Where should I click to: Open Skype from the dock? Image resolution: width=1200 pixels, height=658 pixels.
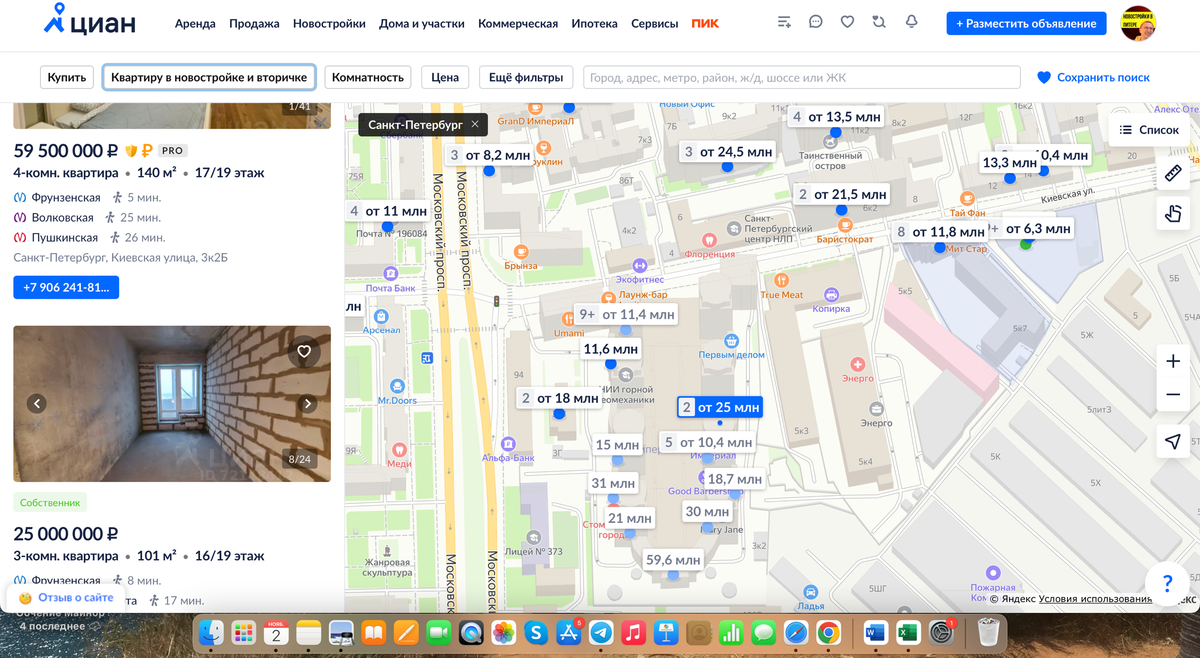click(536, 632)
